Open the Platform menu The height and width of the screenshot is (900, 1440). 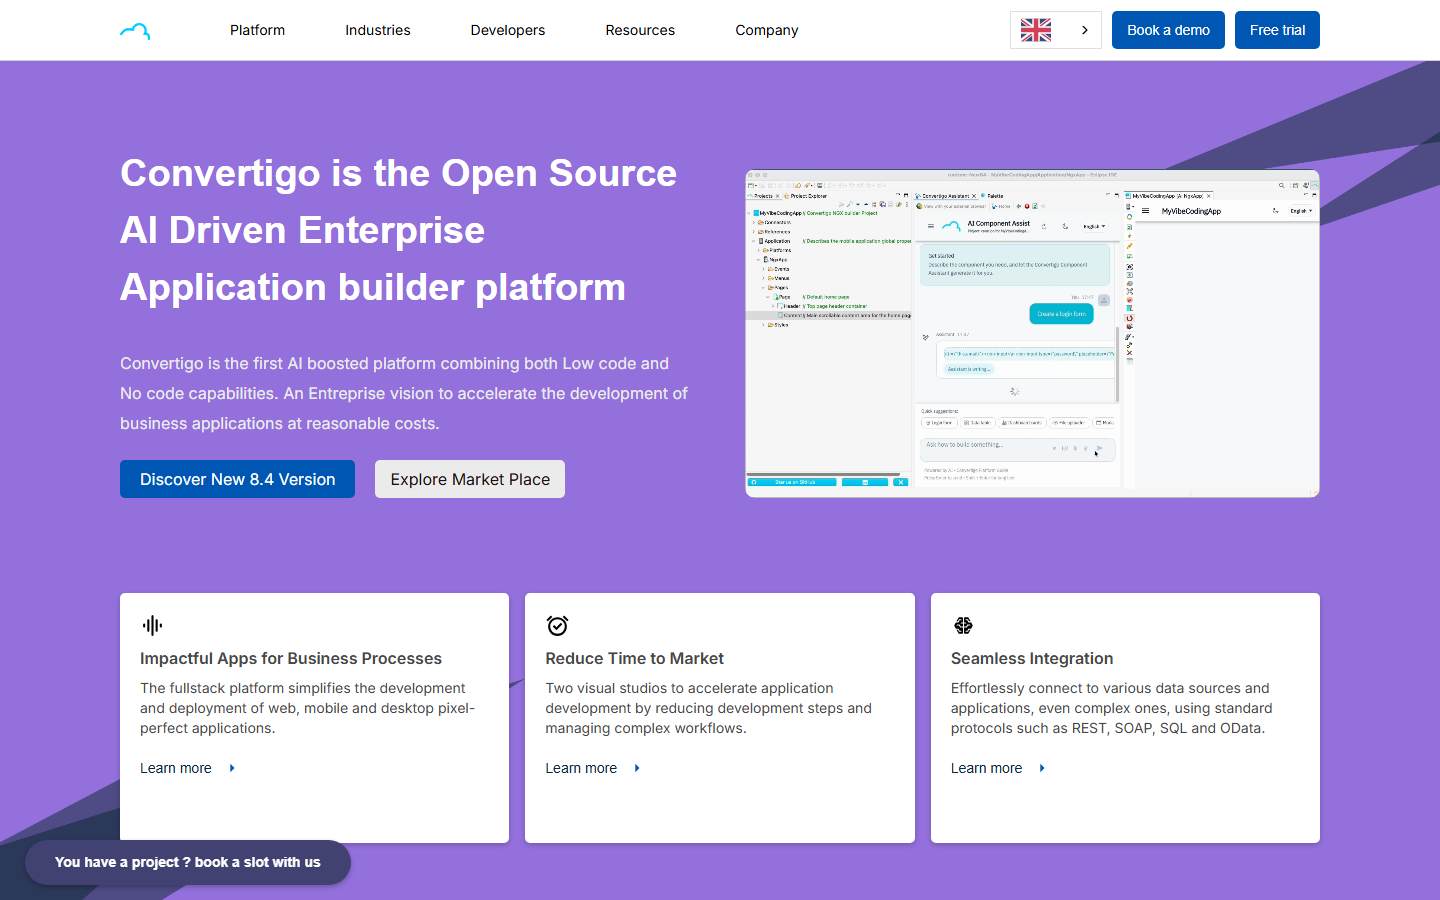coord(257,30)
